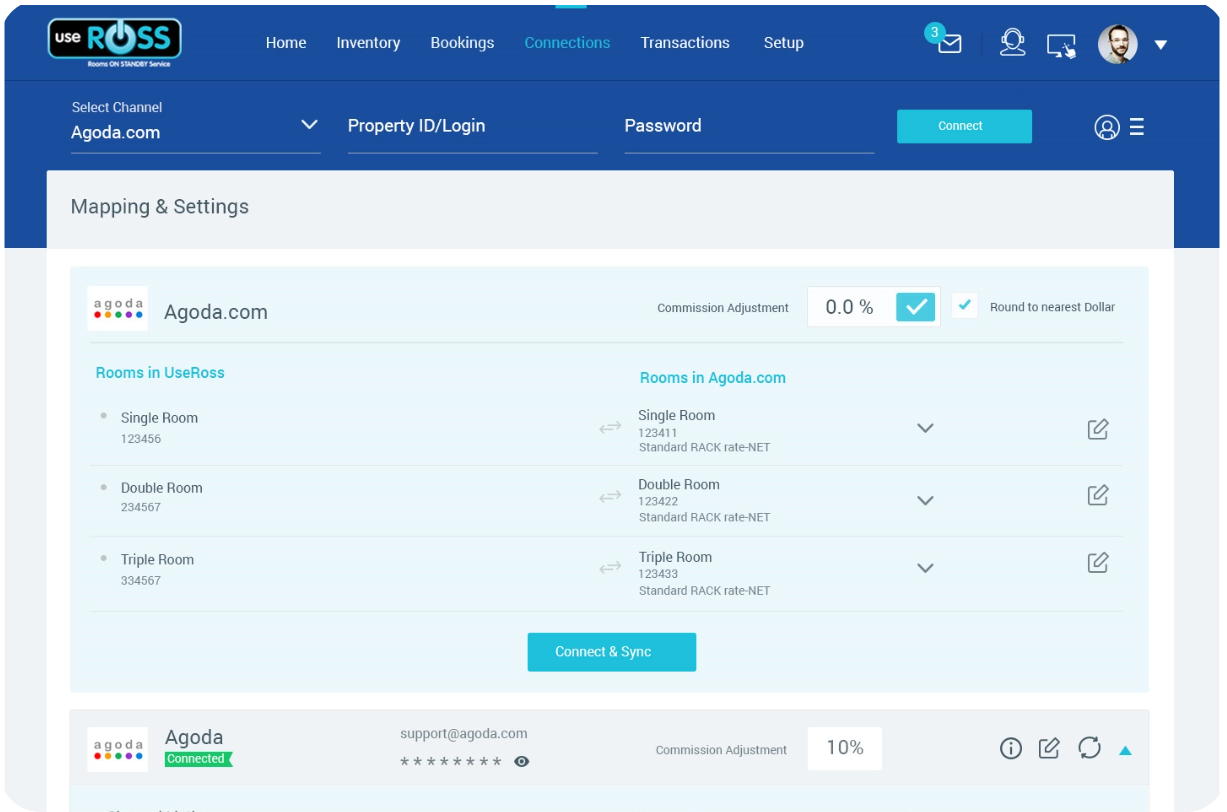Click the 10% commission adjustment value
Screen dimensions: 1227x812
845,748
